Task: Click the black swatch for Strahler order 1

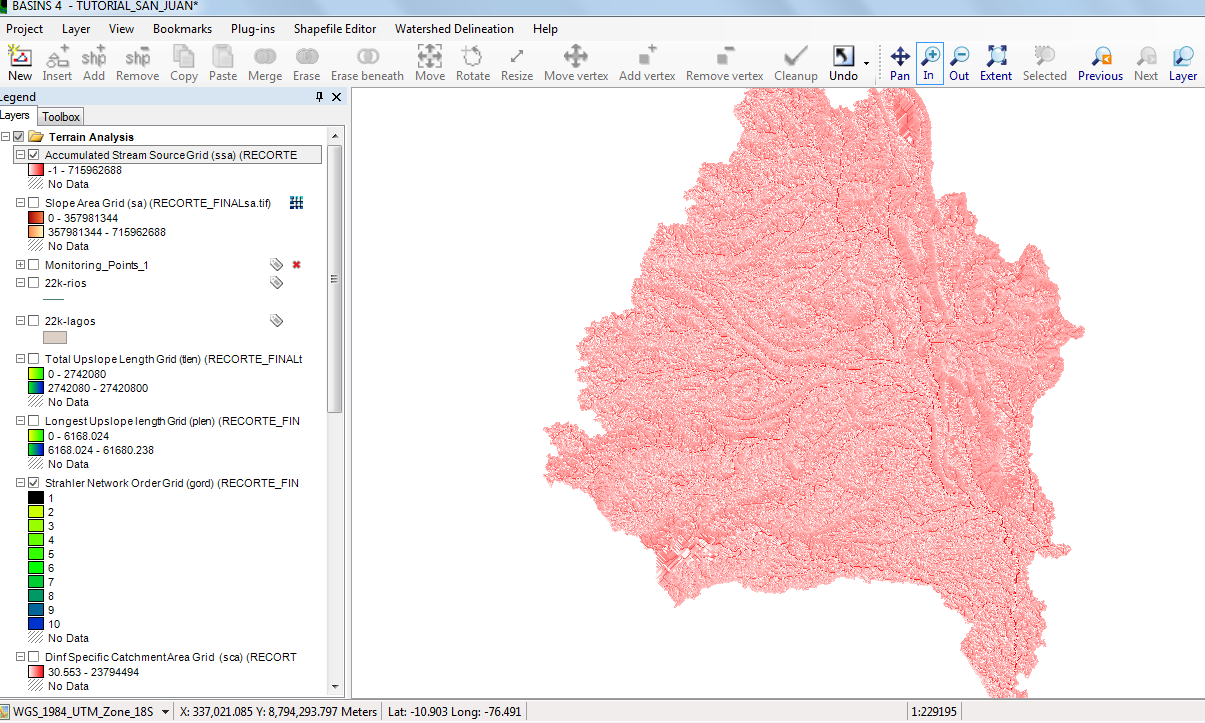Action: pyautogui.click(x=36, y=497)
